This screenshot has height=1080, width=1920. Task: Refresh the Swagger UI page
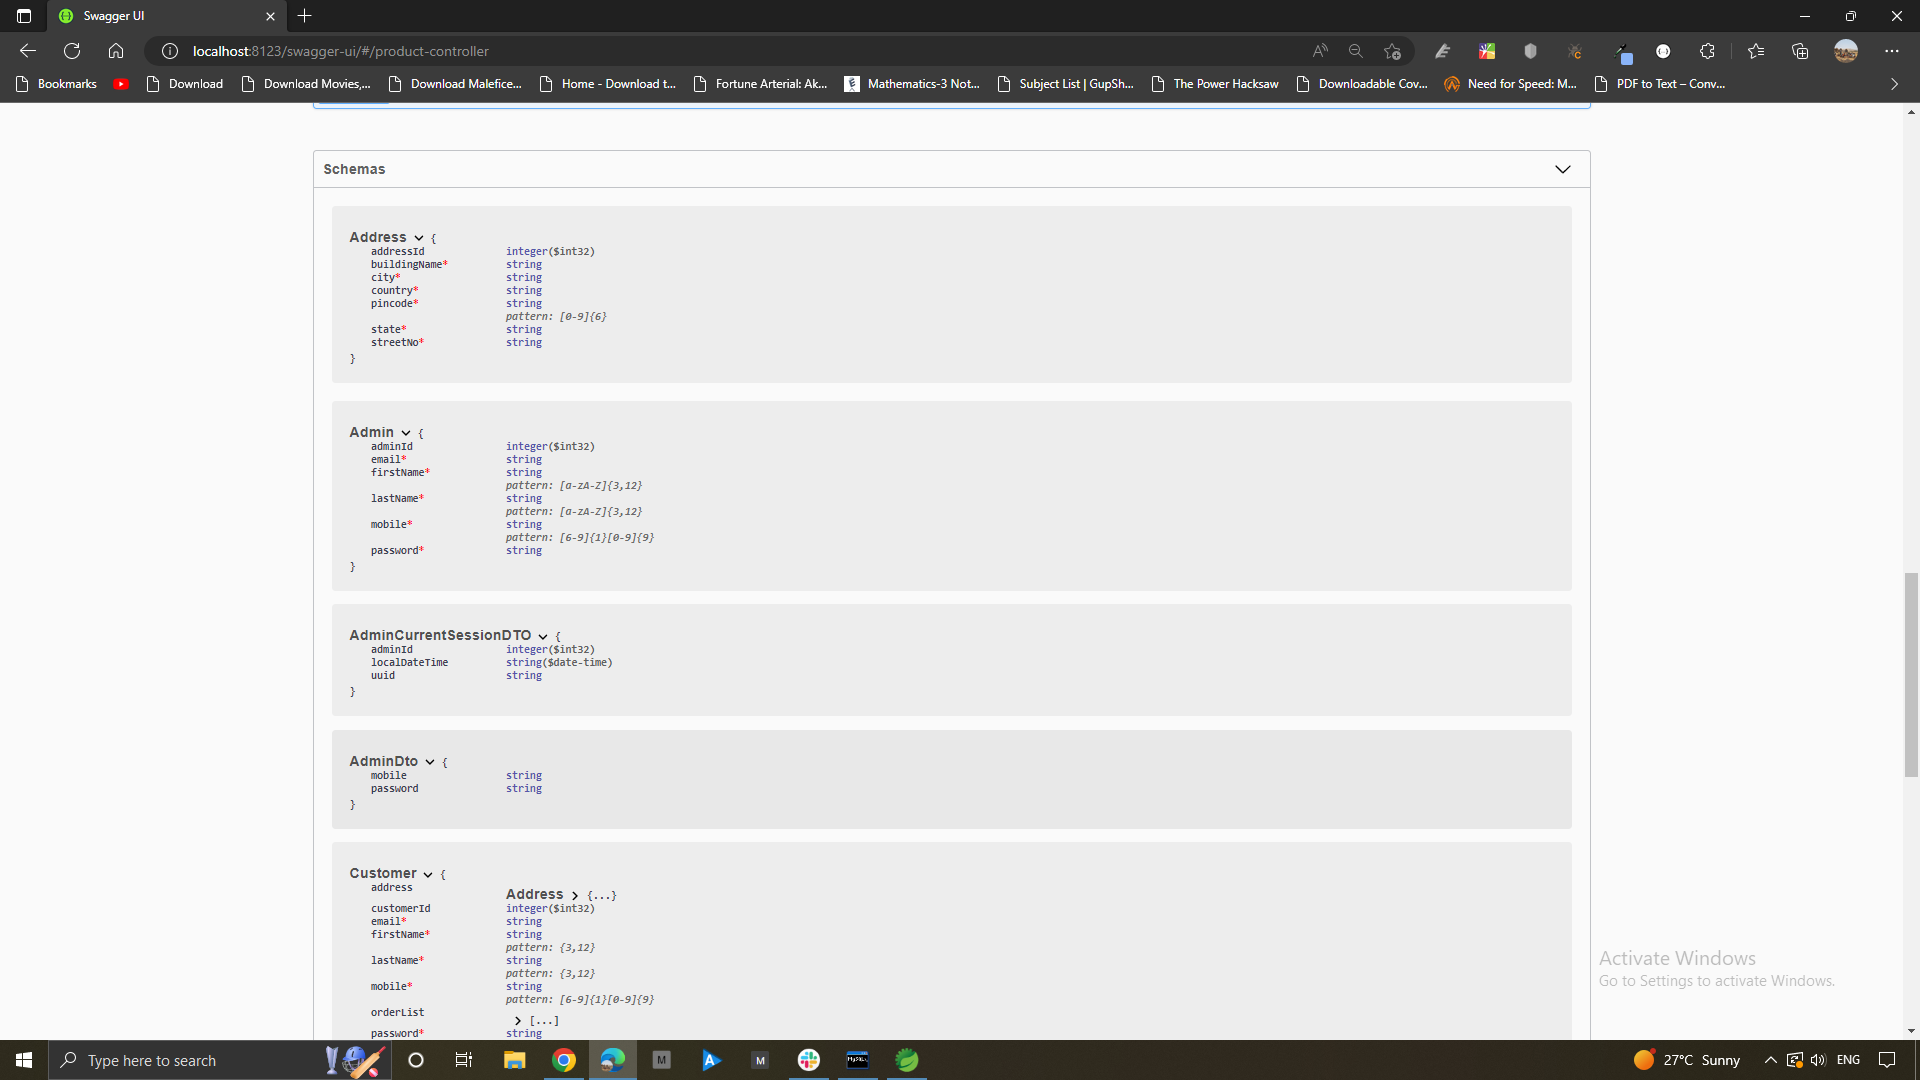pos(72,51)
